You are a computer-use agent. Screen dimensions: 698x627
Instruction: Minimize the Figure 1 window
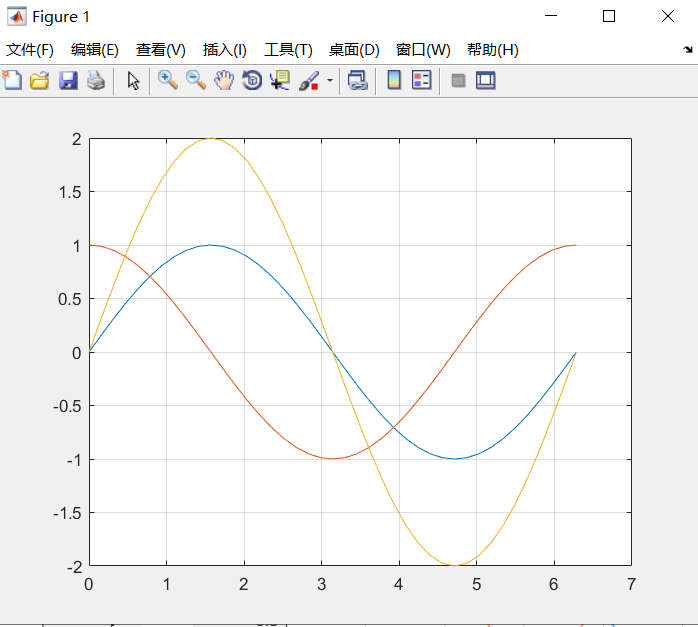551,16
